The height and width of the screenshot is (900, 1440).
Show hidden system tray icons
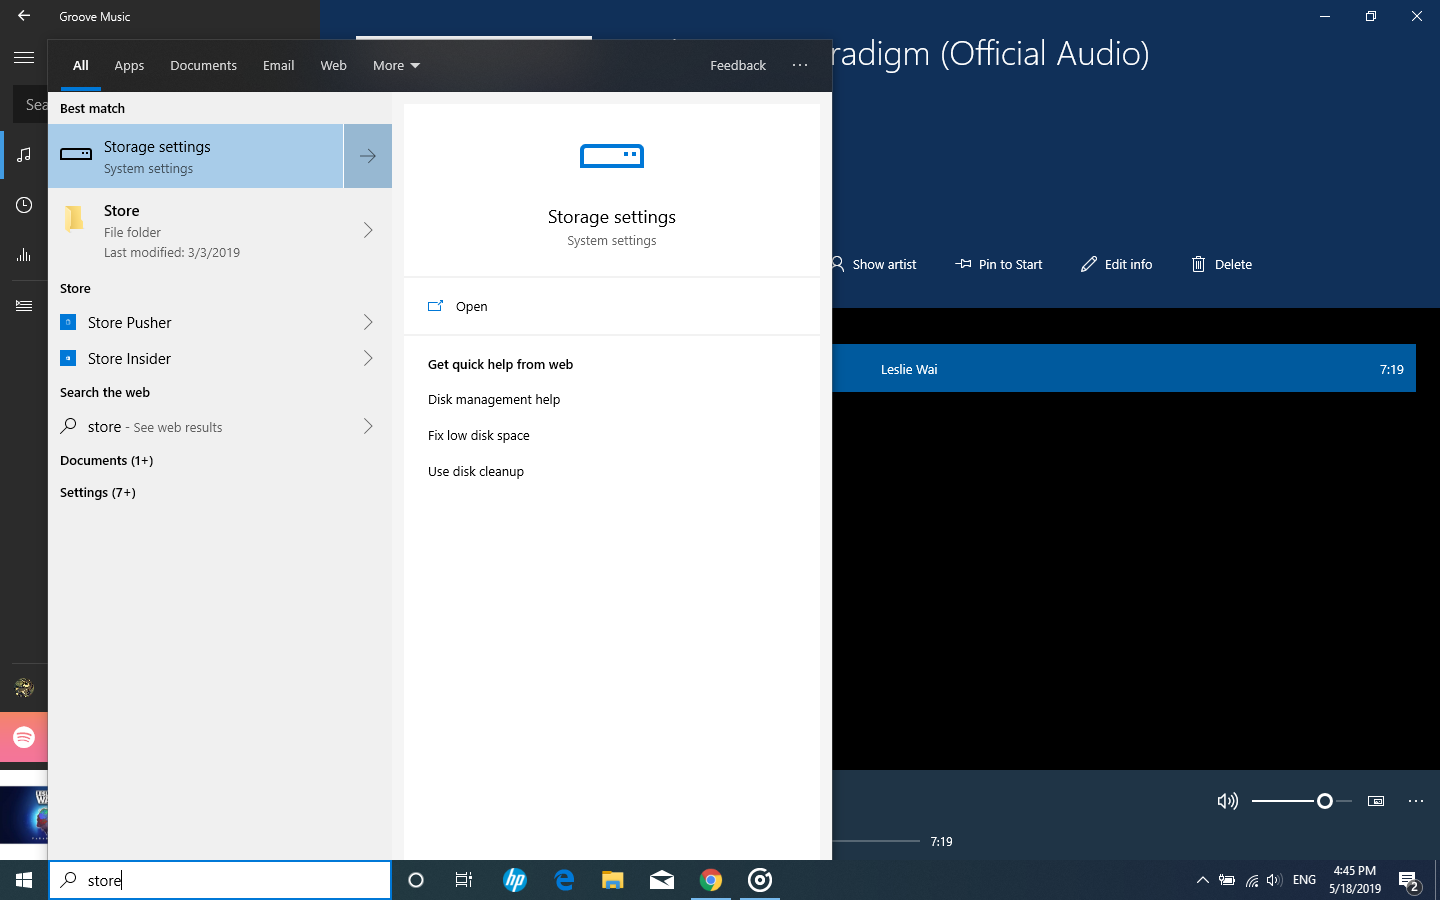(x=1203, y=881)
